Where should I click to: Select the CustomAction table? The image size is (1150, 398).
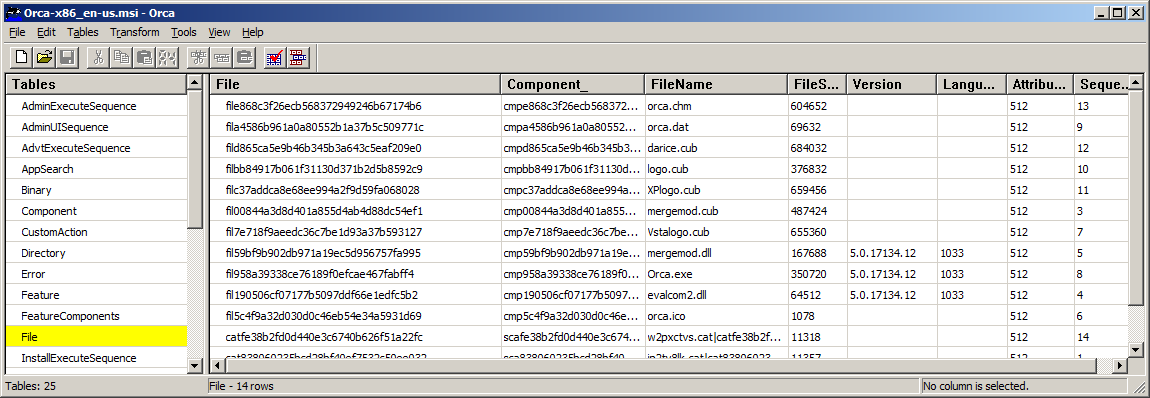point(97,232)
